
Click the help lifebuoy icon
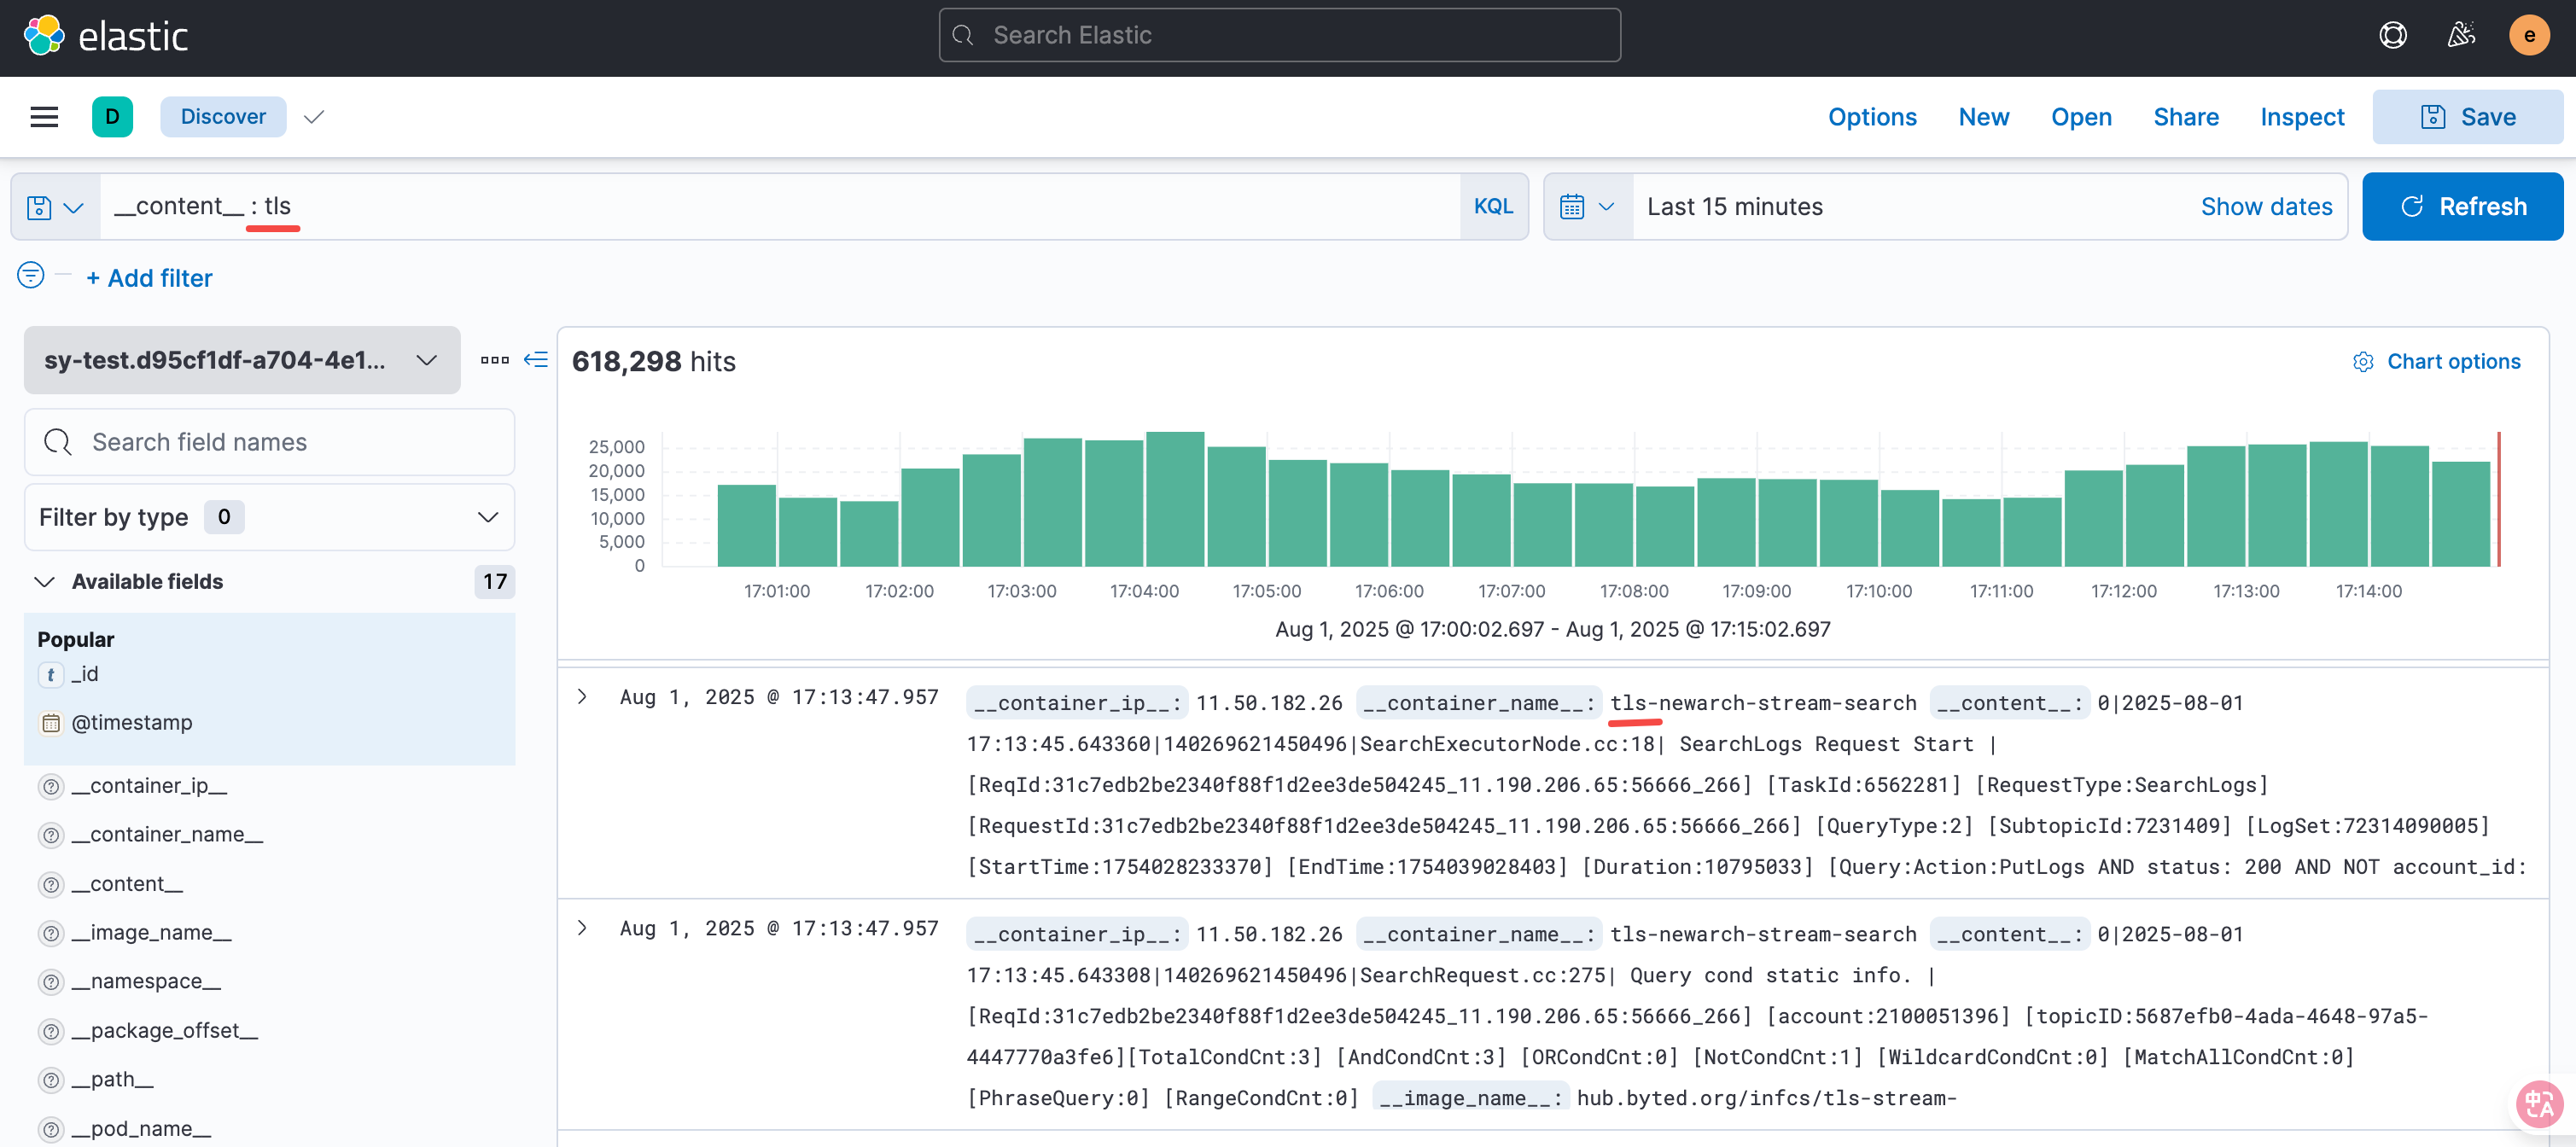[x=2392, y=36]
